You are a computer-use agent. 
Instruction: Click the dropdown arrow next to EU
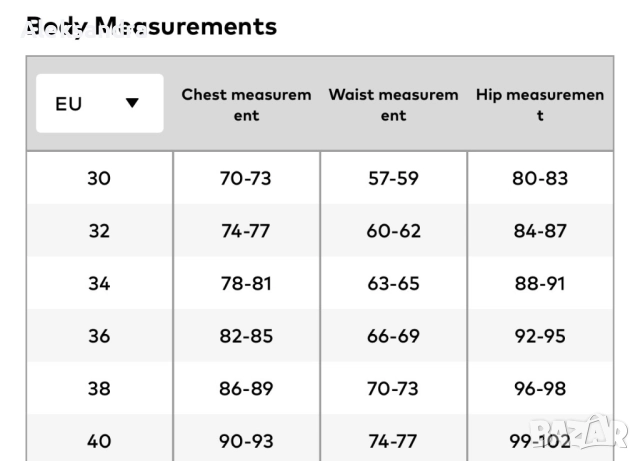coord(132,103)
